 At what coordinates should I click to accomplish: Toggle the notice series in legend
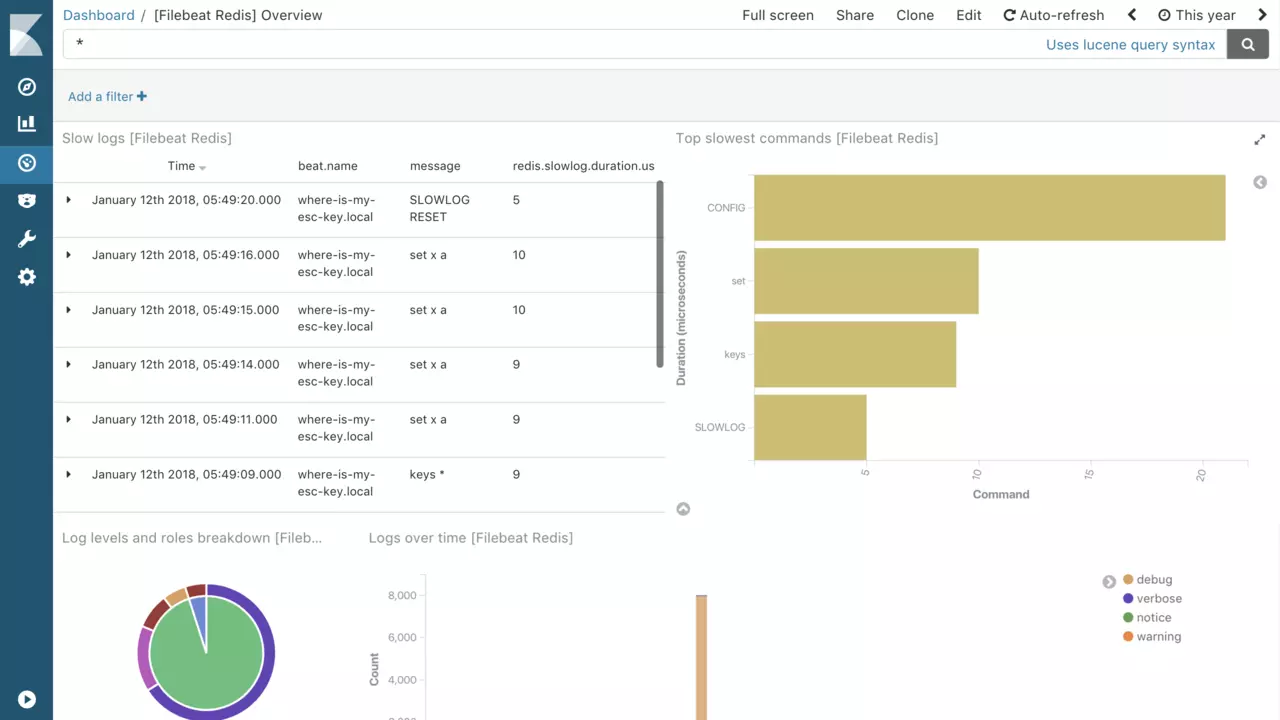tap(1153, 618)
